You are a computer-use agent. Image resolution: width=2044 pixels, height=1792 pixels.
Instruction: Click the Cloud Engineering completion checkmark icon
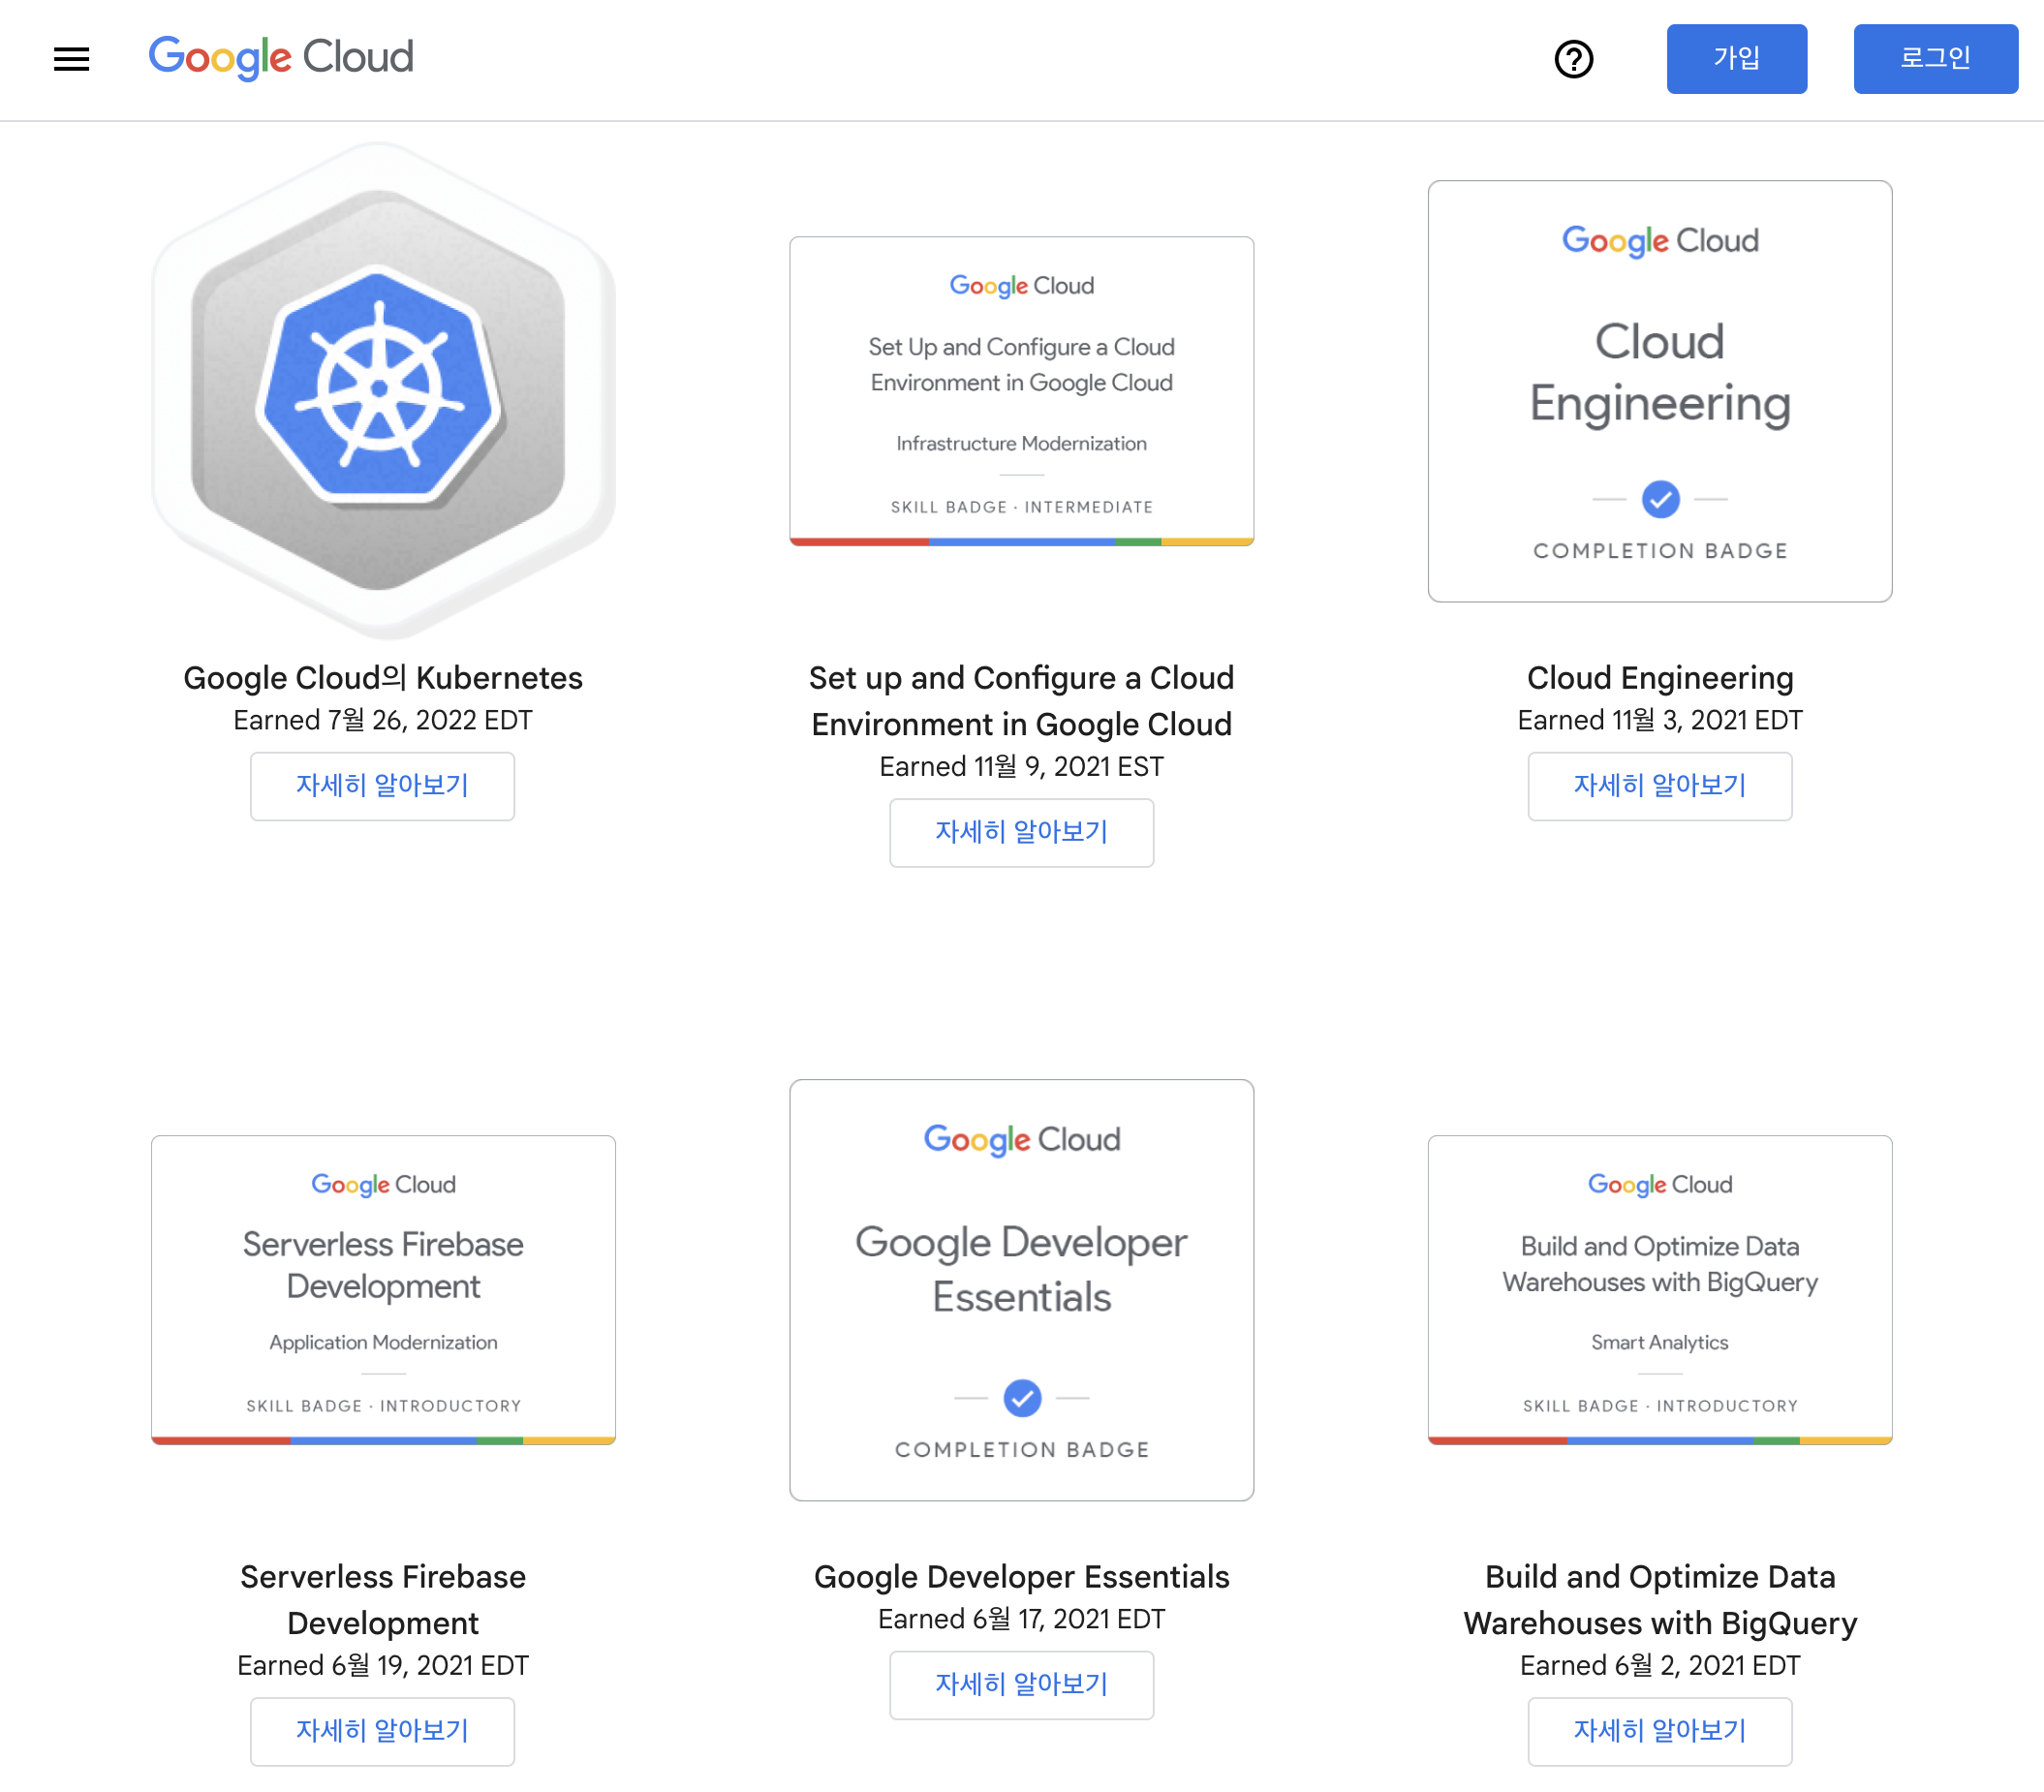[1660, 498]
